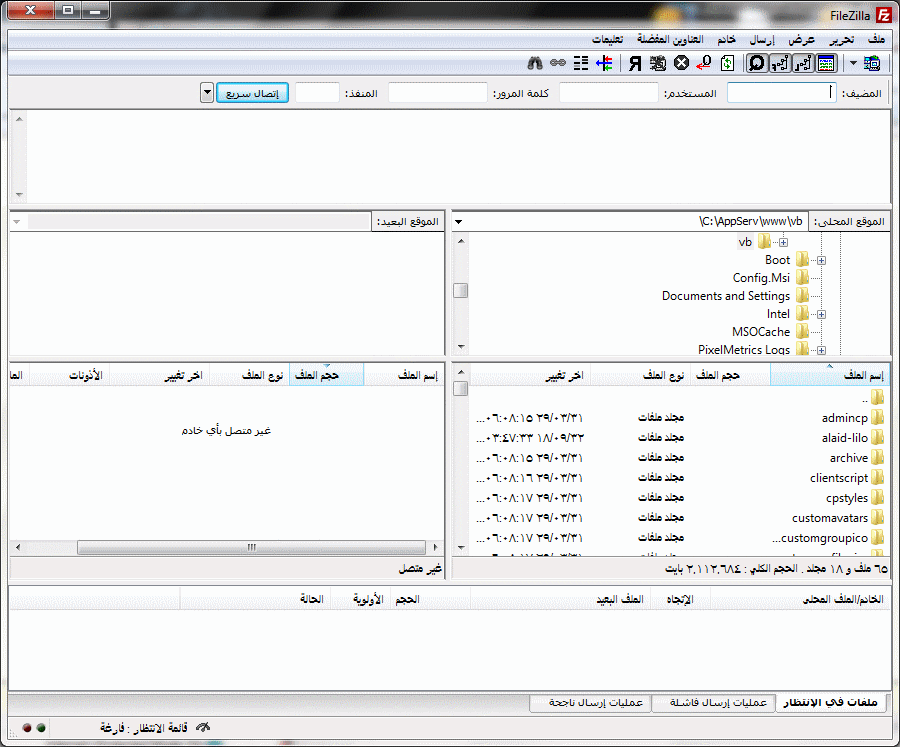Click the cancel current operation icon
This screenshot has width=900, height=747.
click(x=681, y=63)
